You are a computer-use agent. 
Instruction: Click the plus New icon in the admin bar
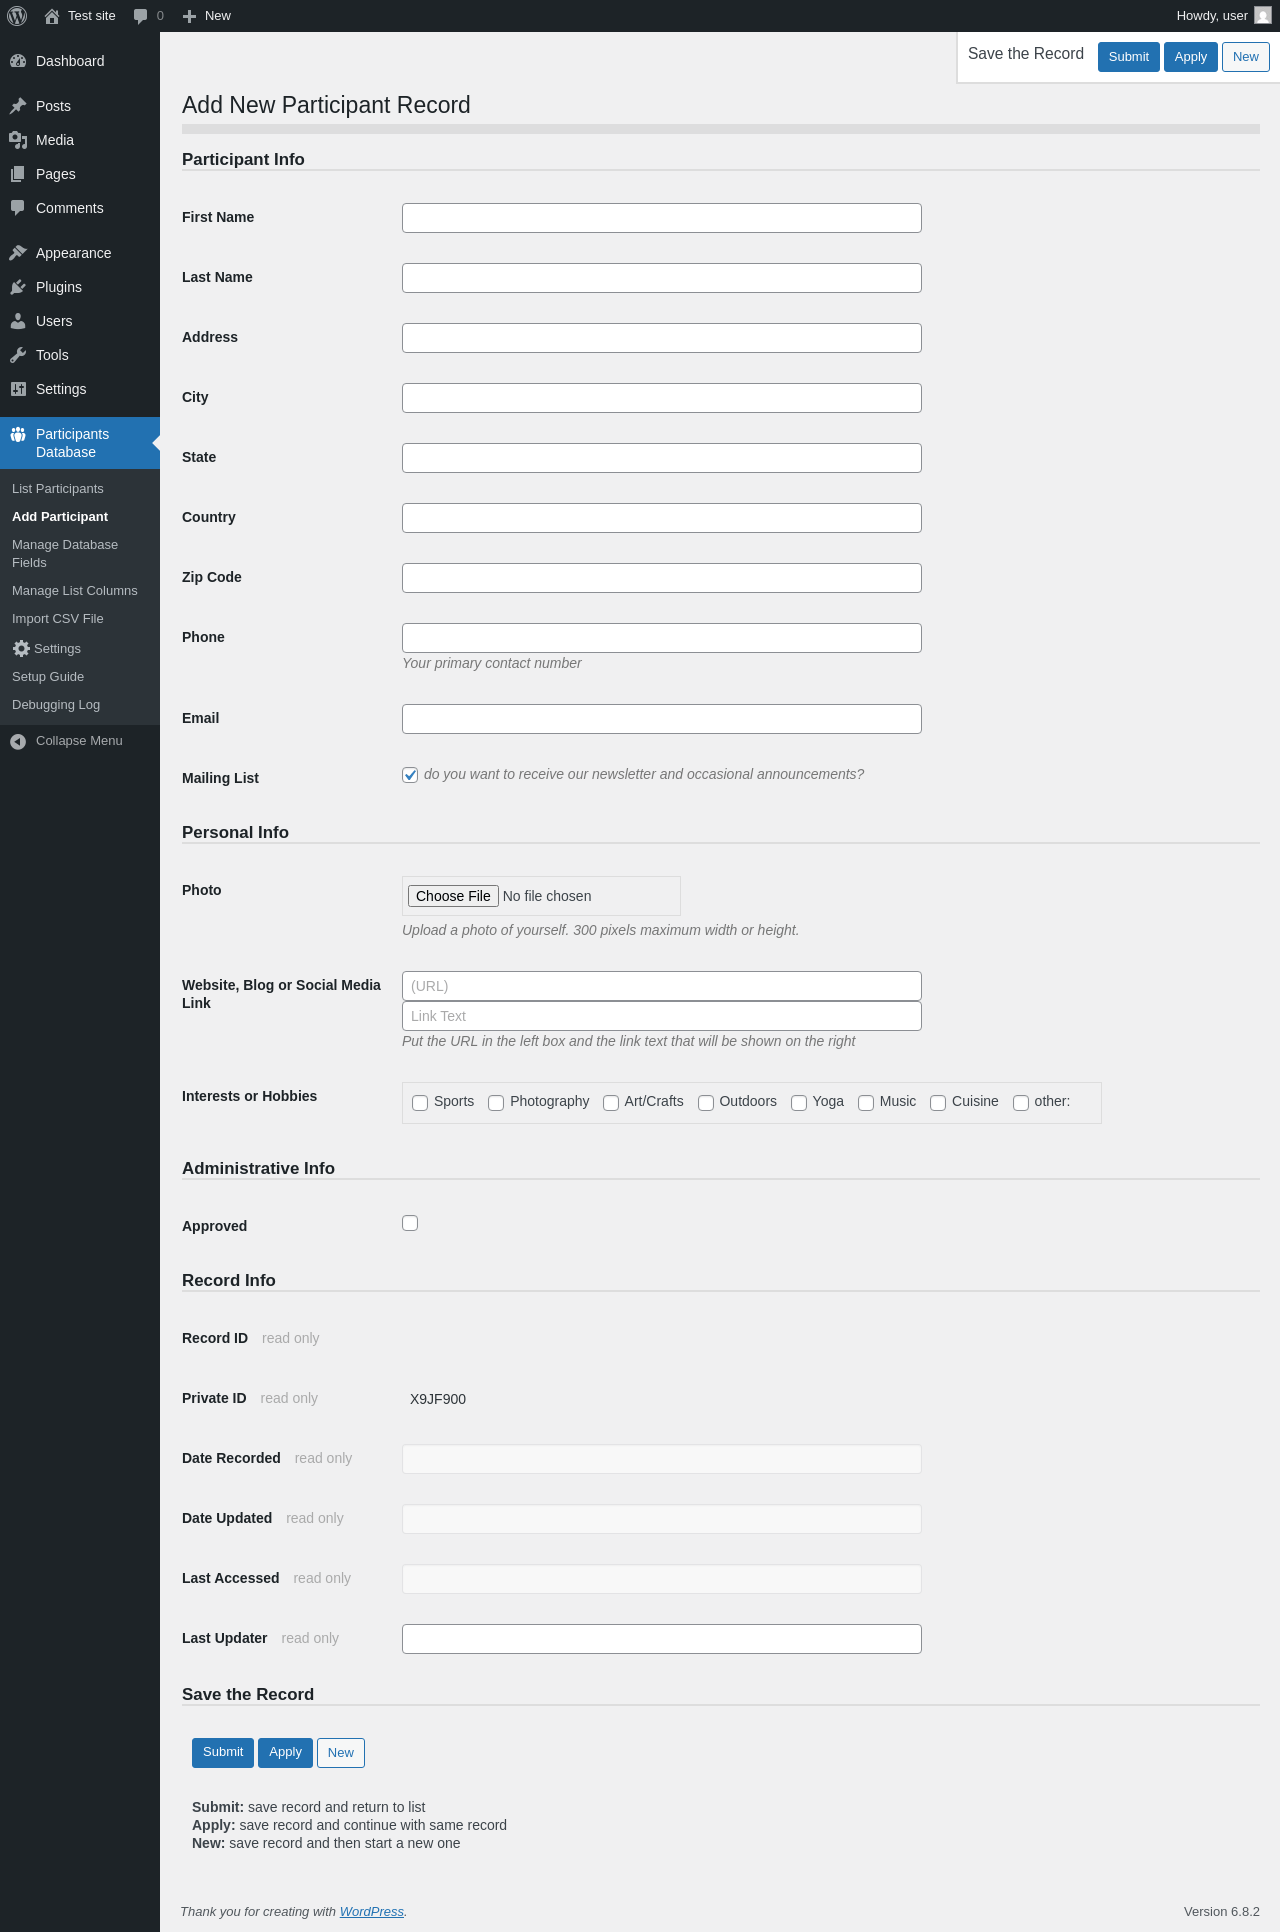189,16
